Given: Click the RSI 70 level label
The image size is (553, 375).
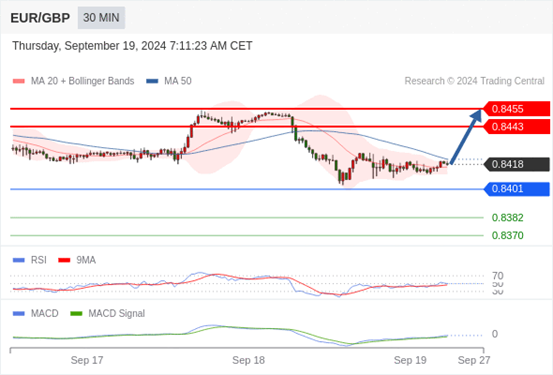Looking at the screenshot, I should [498, 276].
